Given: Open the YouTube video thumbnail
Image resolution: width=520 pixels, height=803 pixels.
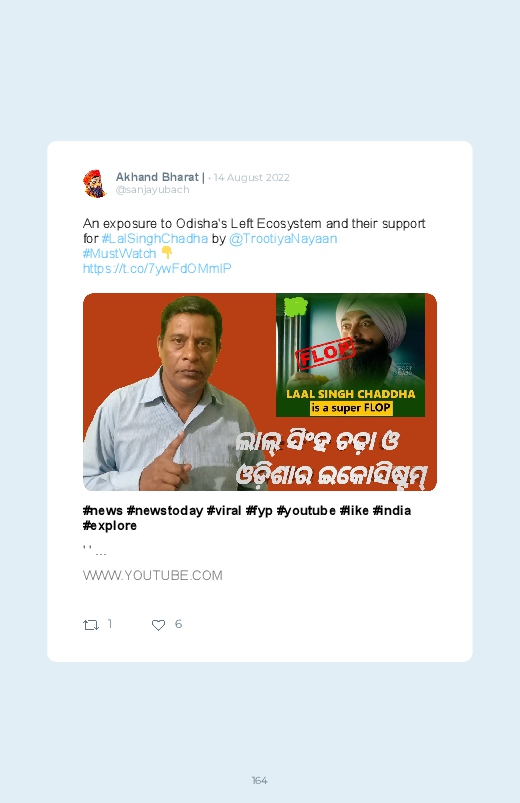Looking at the screenshot, I should (x=260, y=392).
